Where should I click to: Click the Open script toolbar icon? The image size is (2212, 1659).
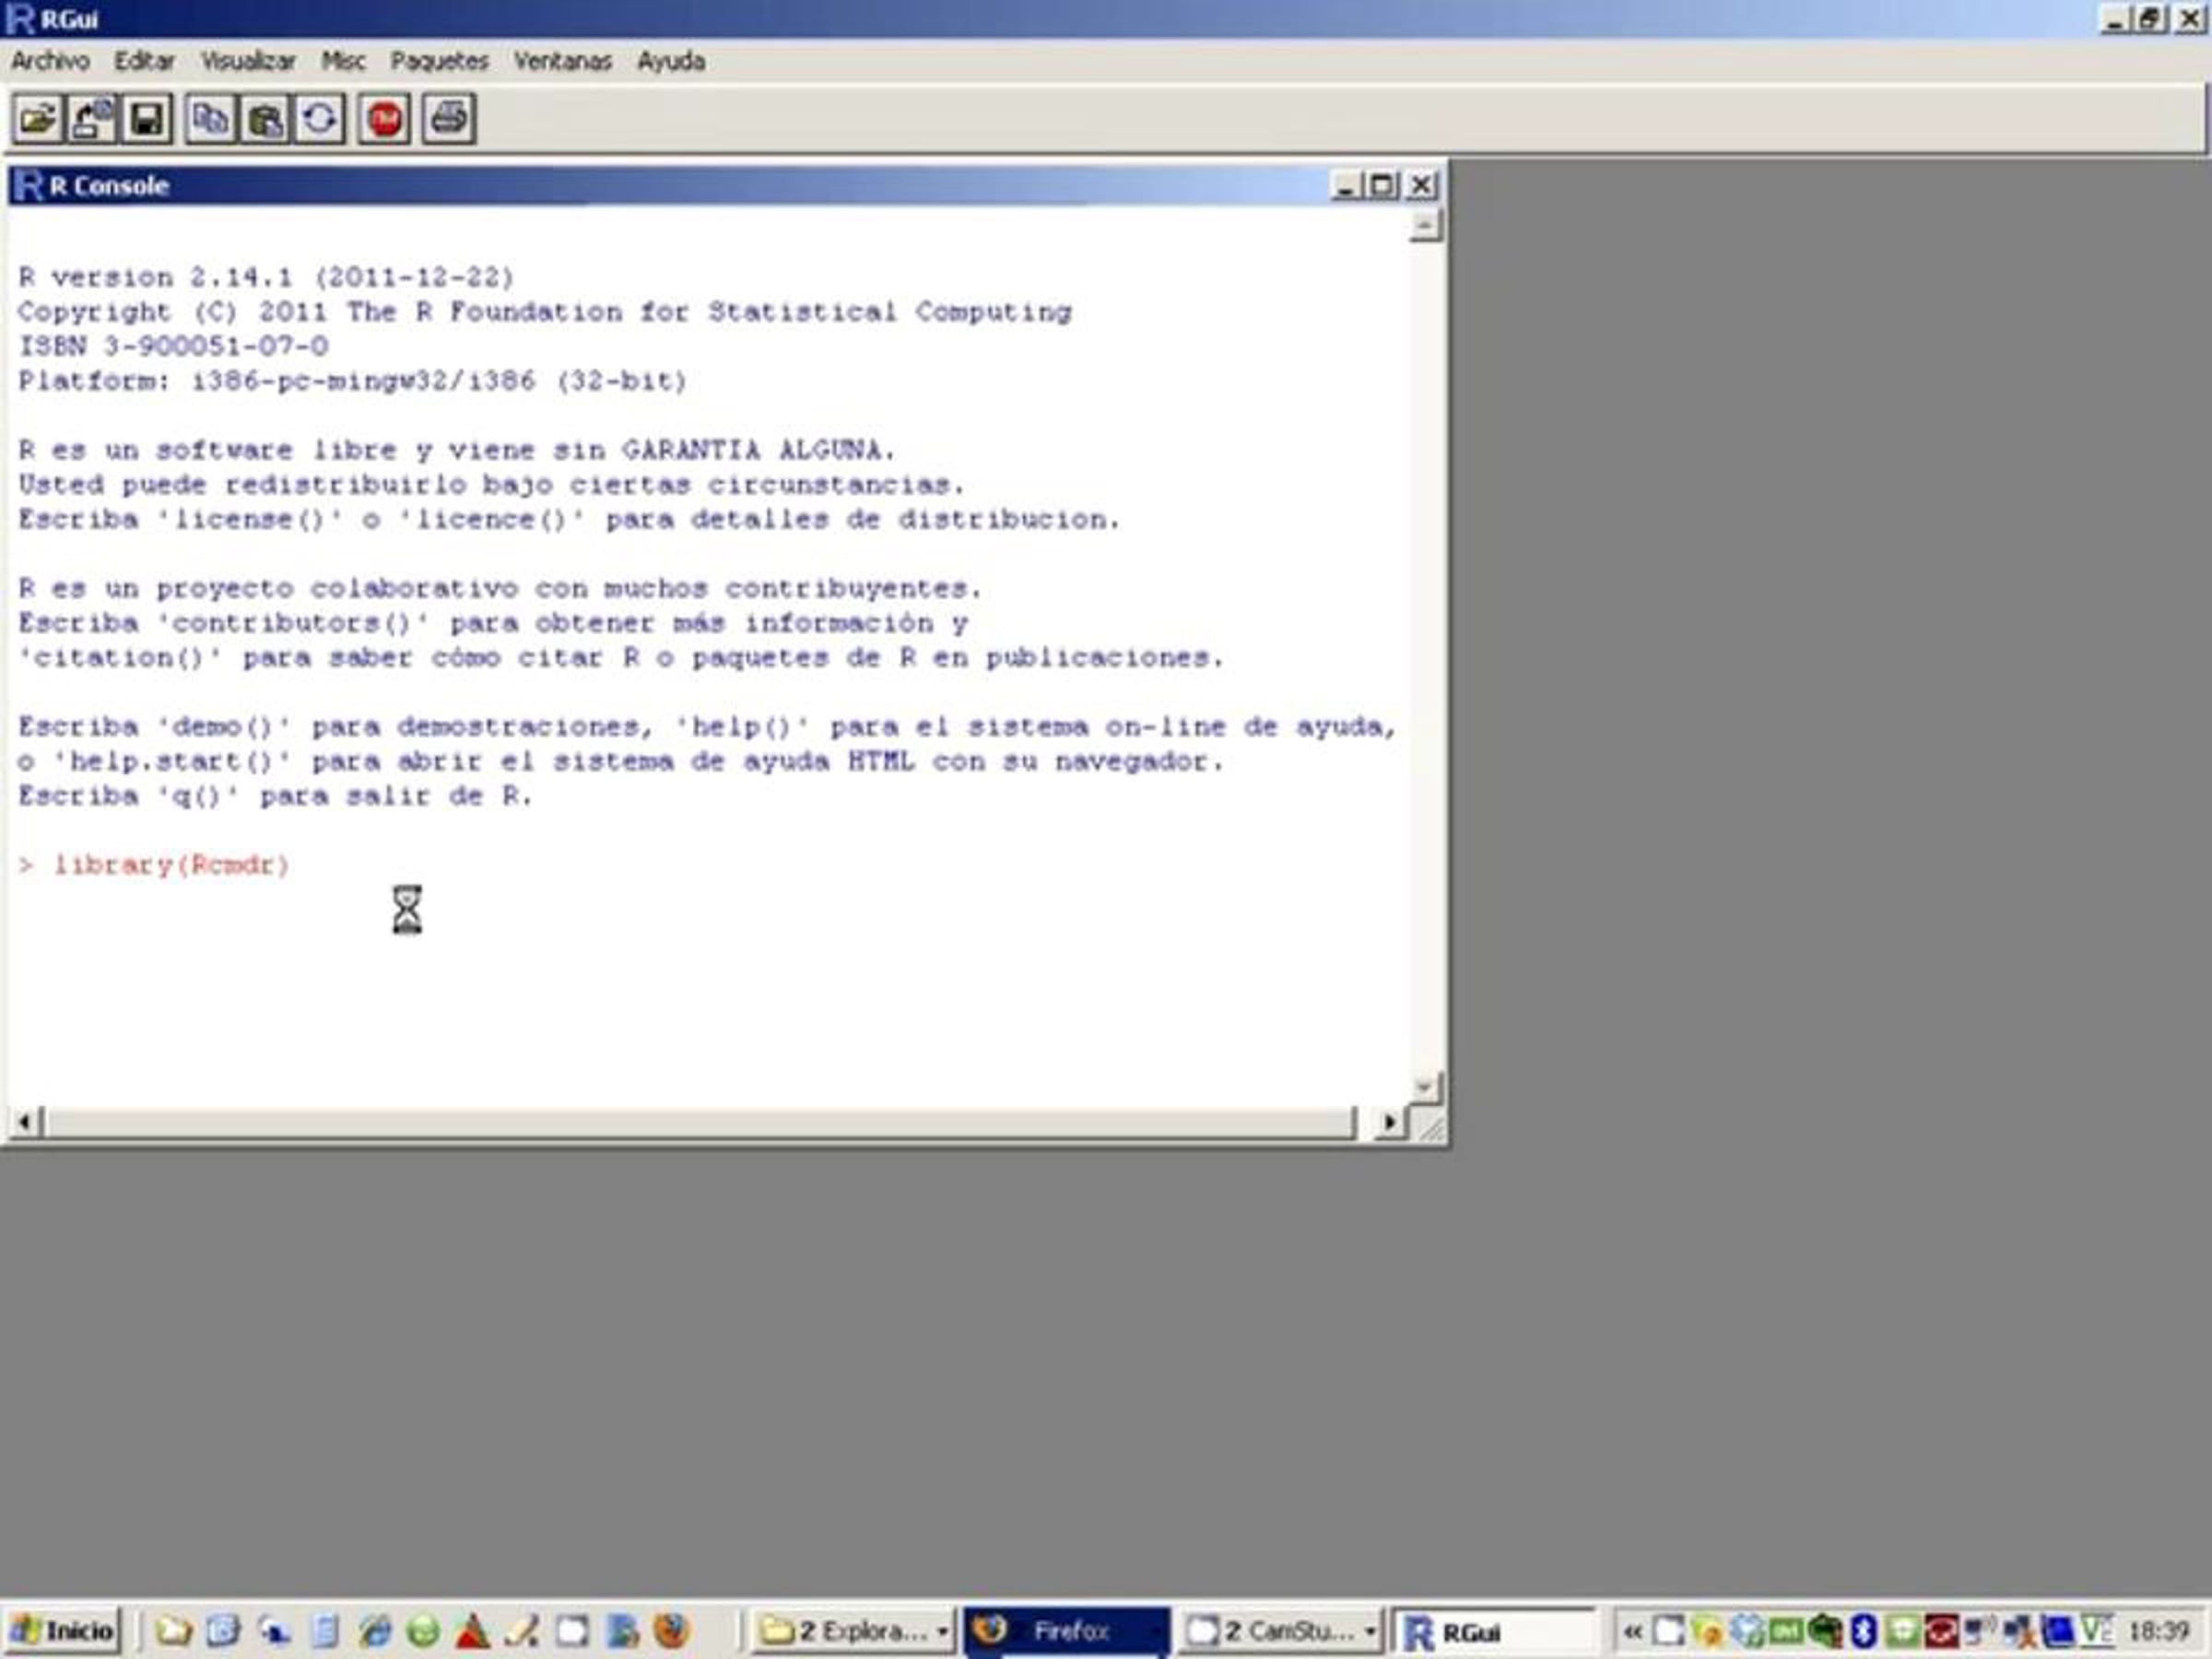38,119
